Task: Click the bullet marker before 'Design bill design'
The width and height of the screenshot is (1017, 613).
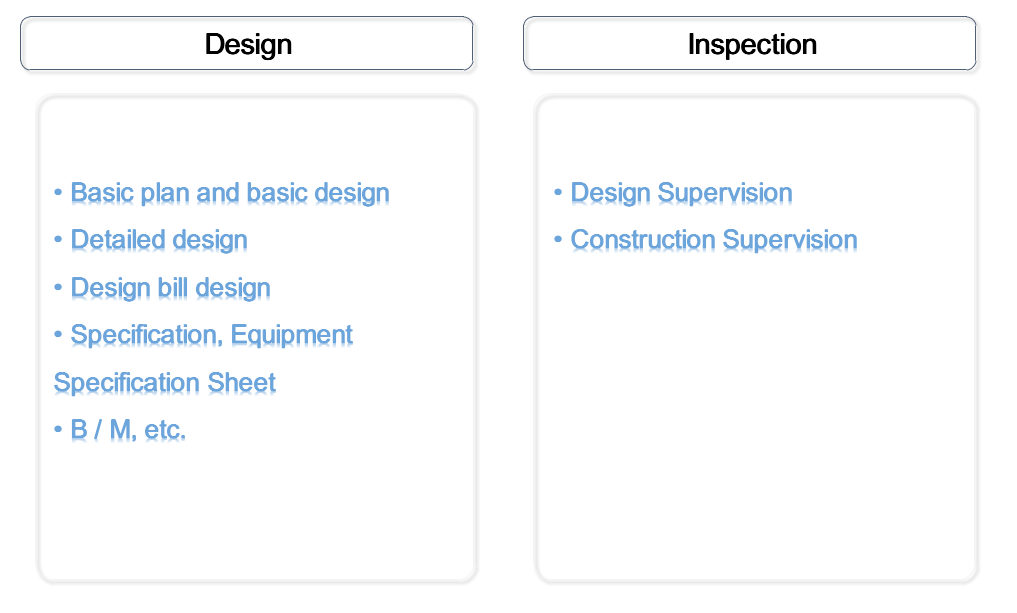Action: click(x=59, y=287)
